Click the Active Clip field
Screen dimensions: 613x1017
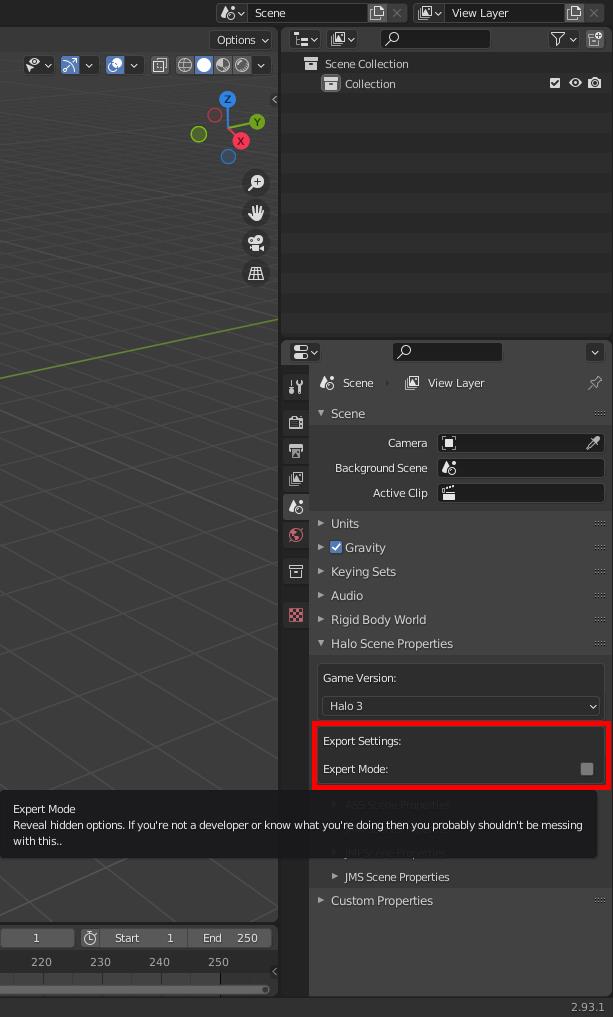pos(521,493)
